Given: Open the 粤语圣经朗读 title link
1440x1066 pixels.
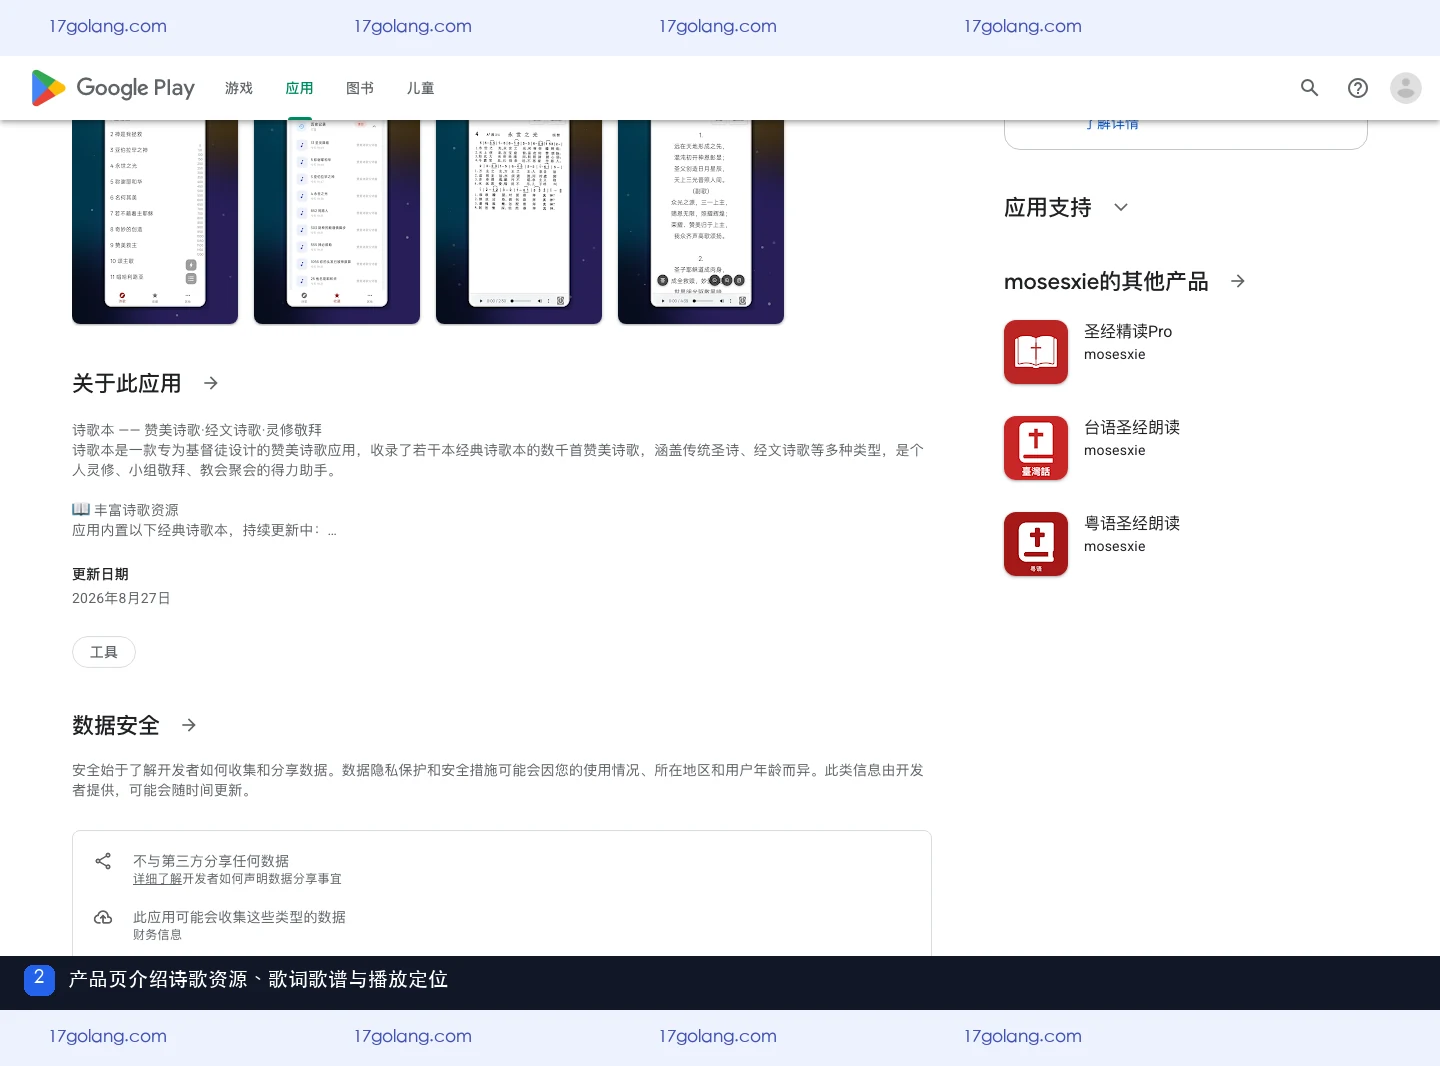Looking at the screenshot, I should [x=1132, y=523].
